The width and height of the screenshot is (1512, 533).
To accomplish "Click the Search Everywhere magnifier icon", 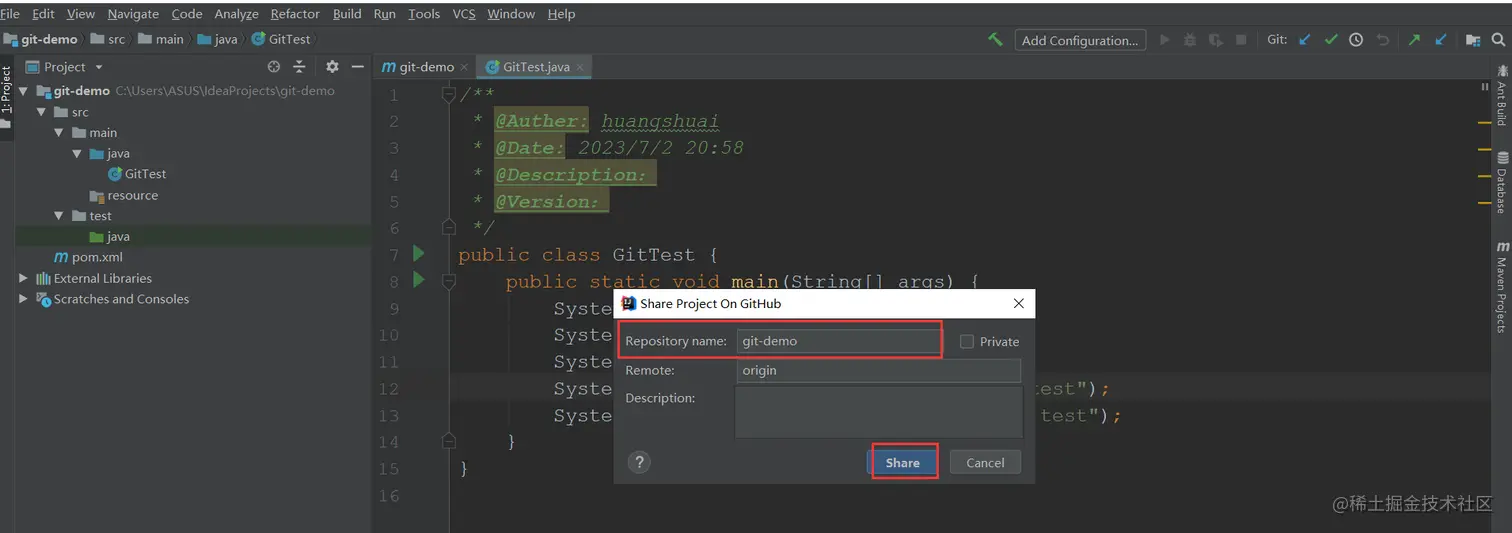I will coord(1499,40).
